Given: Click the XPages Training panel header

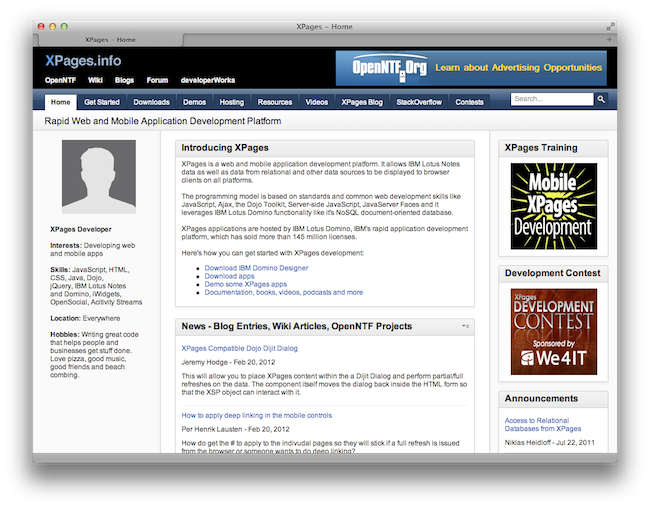Looking at the screenshot, I should (553, 148).
